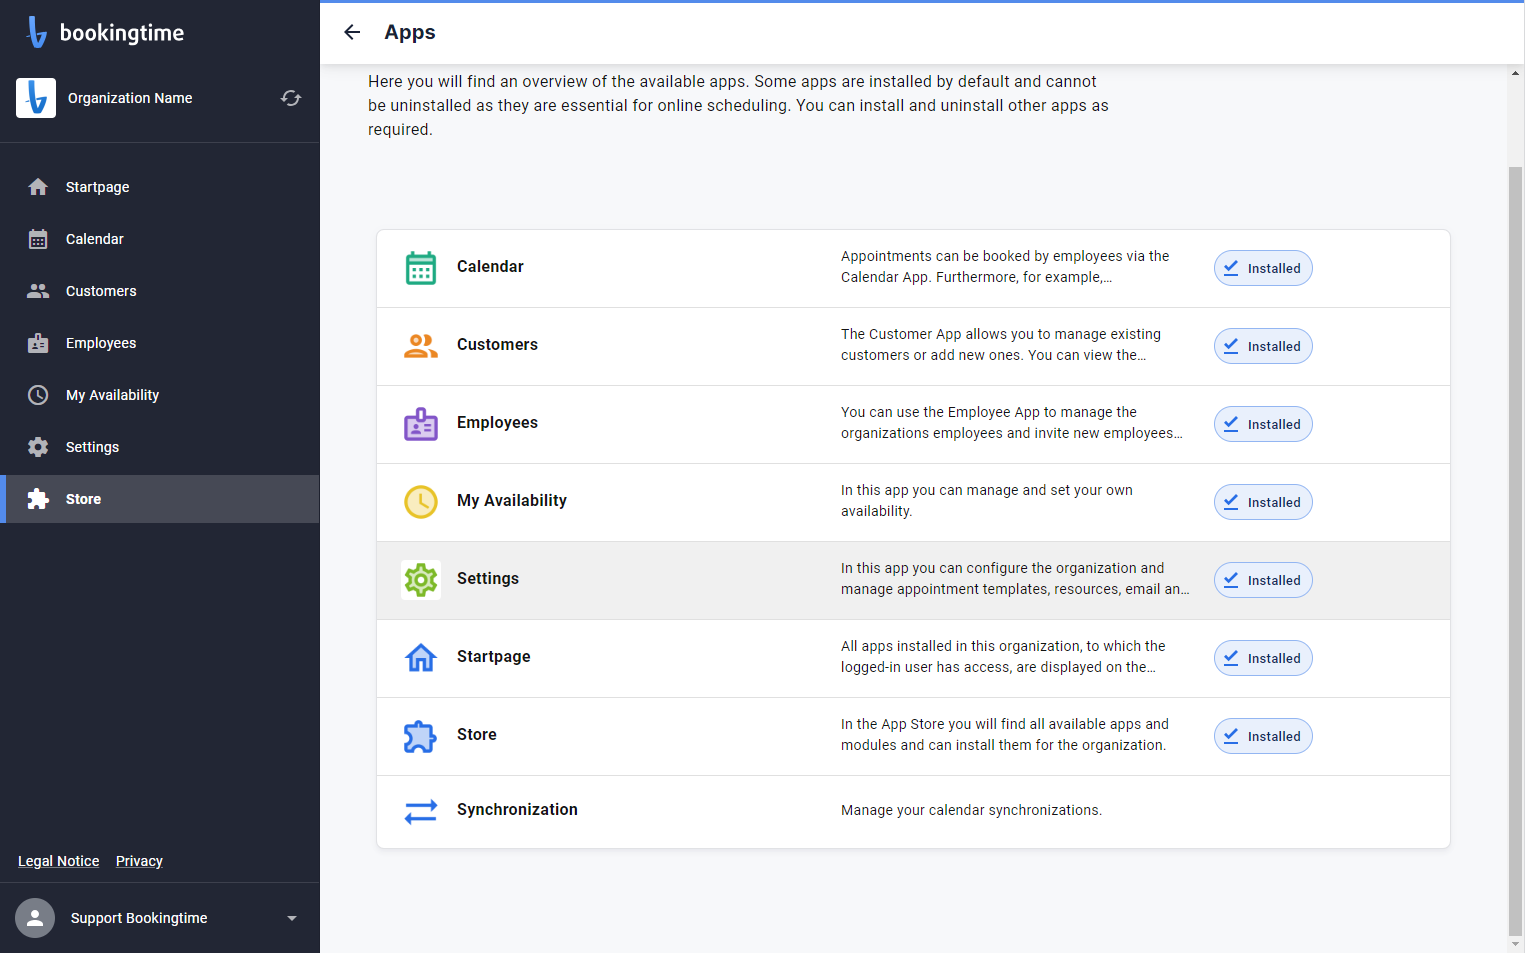Screen dimensions: 1525x953
Task: Click the yellow My Availability clock icon
Action: pyautogui.click(x=421, y=502)
